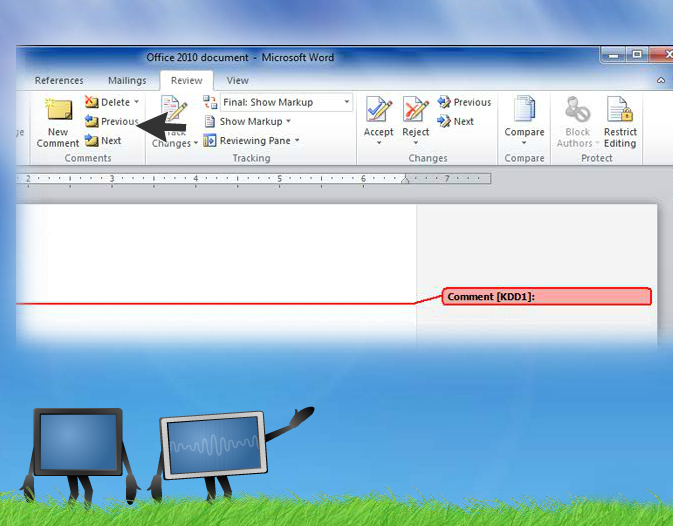This screenshot has height=526, width=673.
Task: Click the Block Authors icon
Action: point(577,110)
